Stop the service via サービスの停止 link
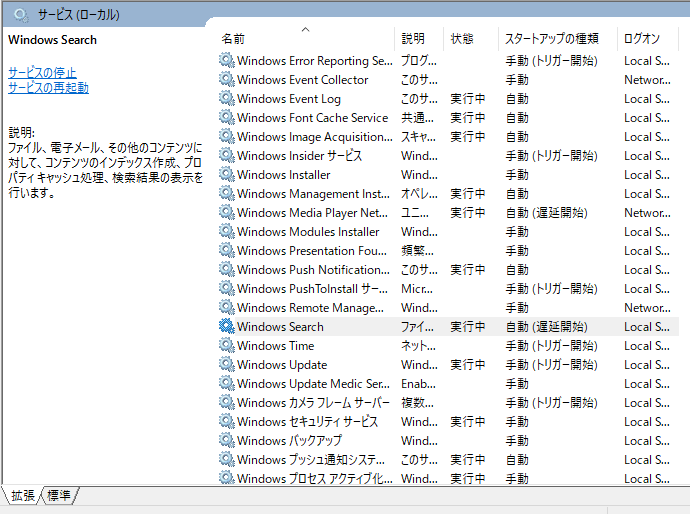The width and height of the screenshot is (690, 514). coord(42,73)
